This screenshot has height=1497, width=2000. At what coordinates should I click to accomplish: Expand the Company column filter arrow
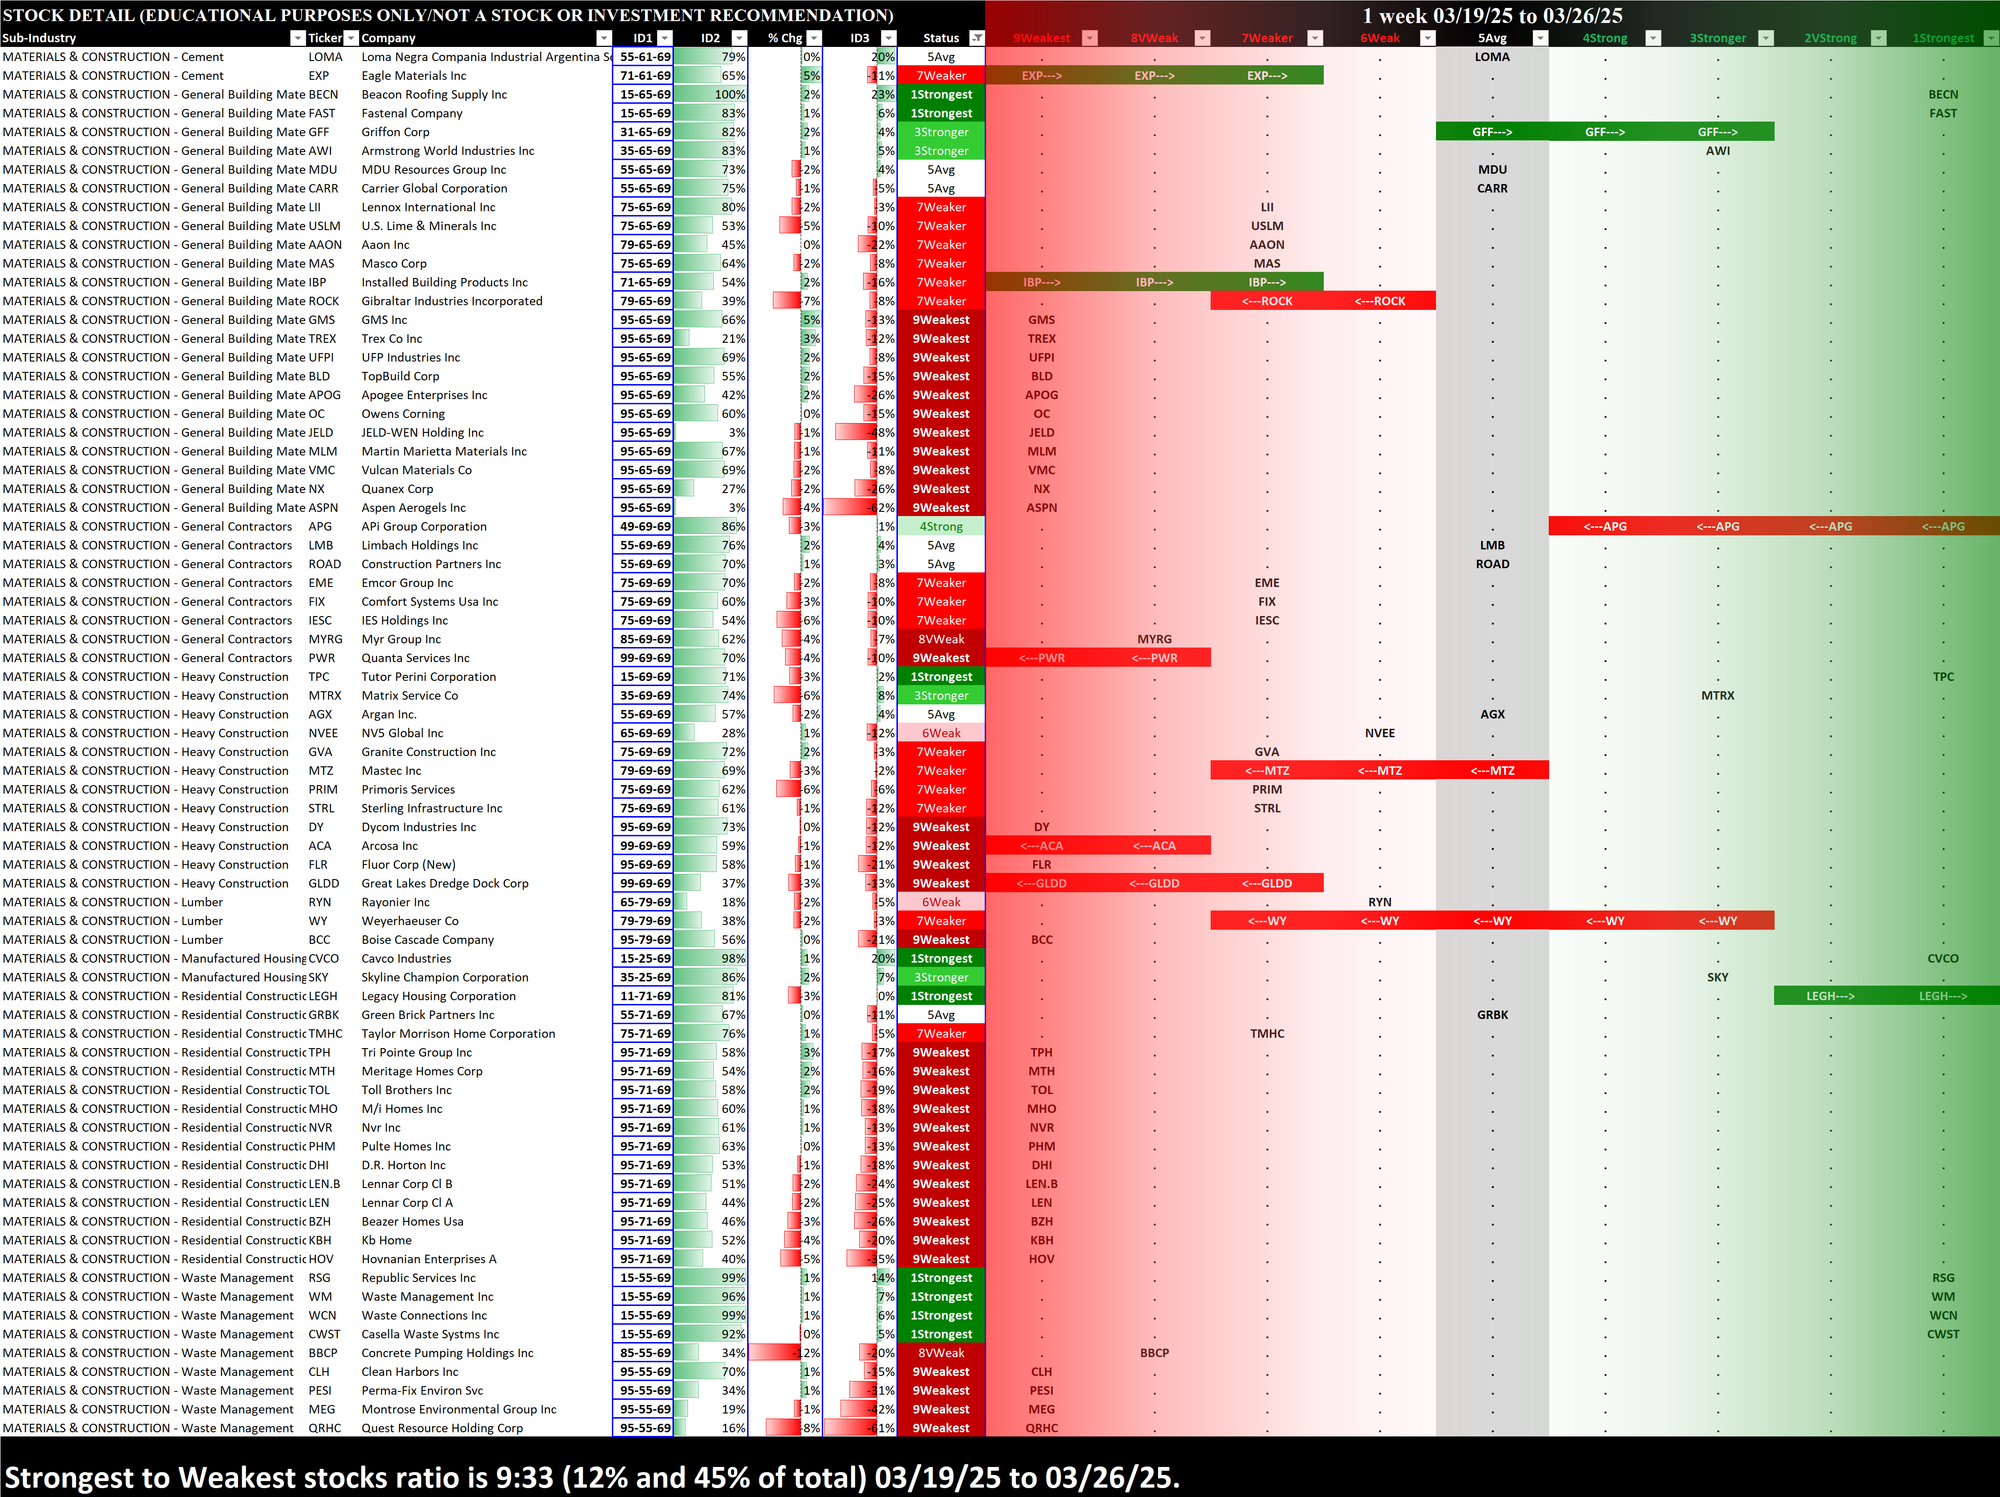point(603,38)
